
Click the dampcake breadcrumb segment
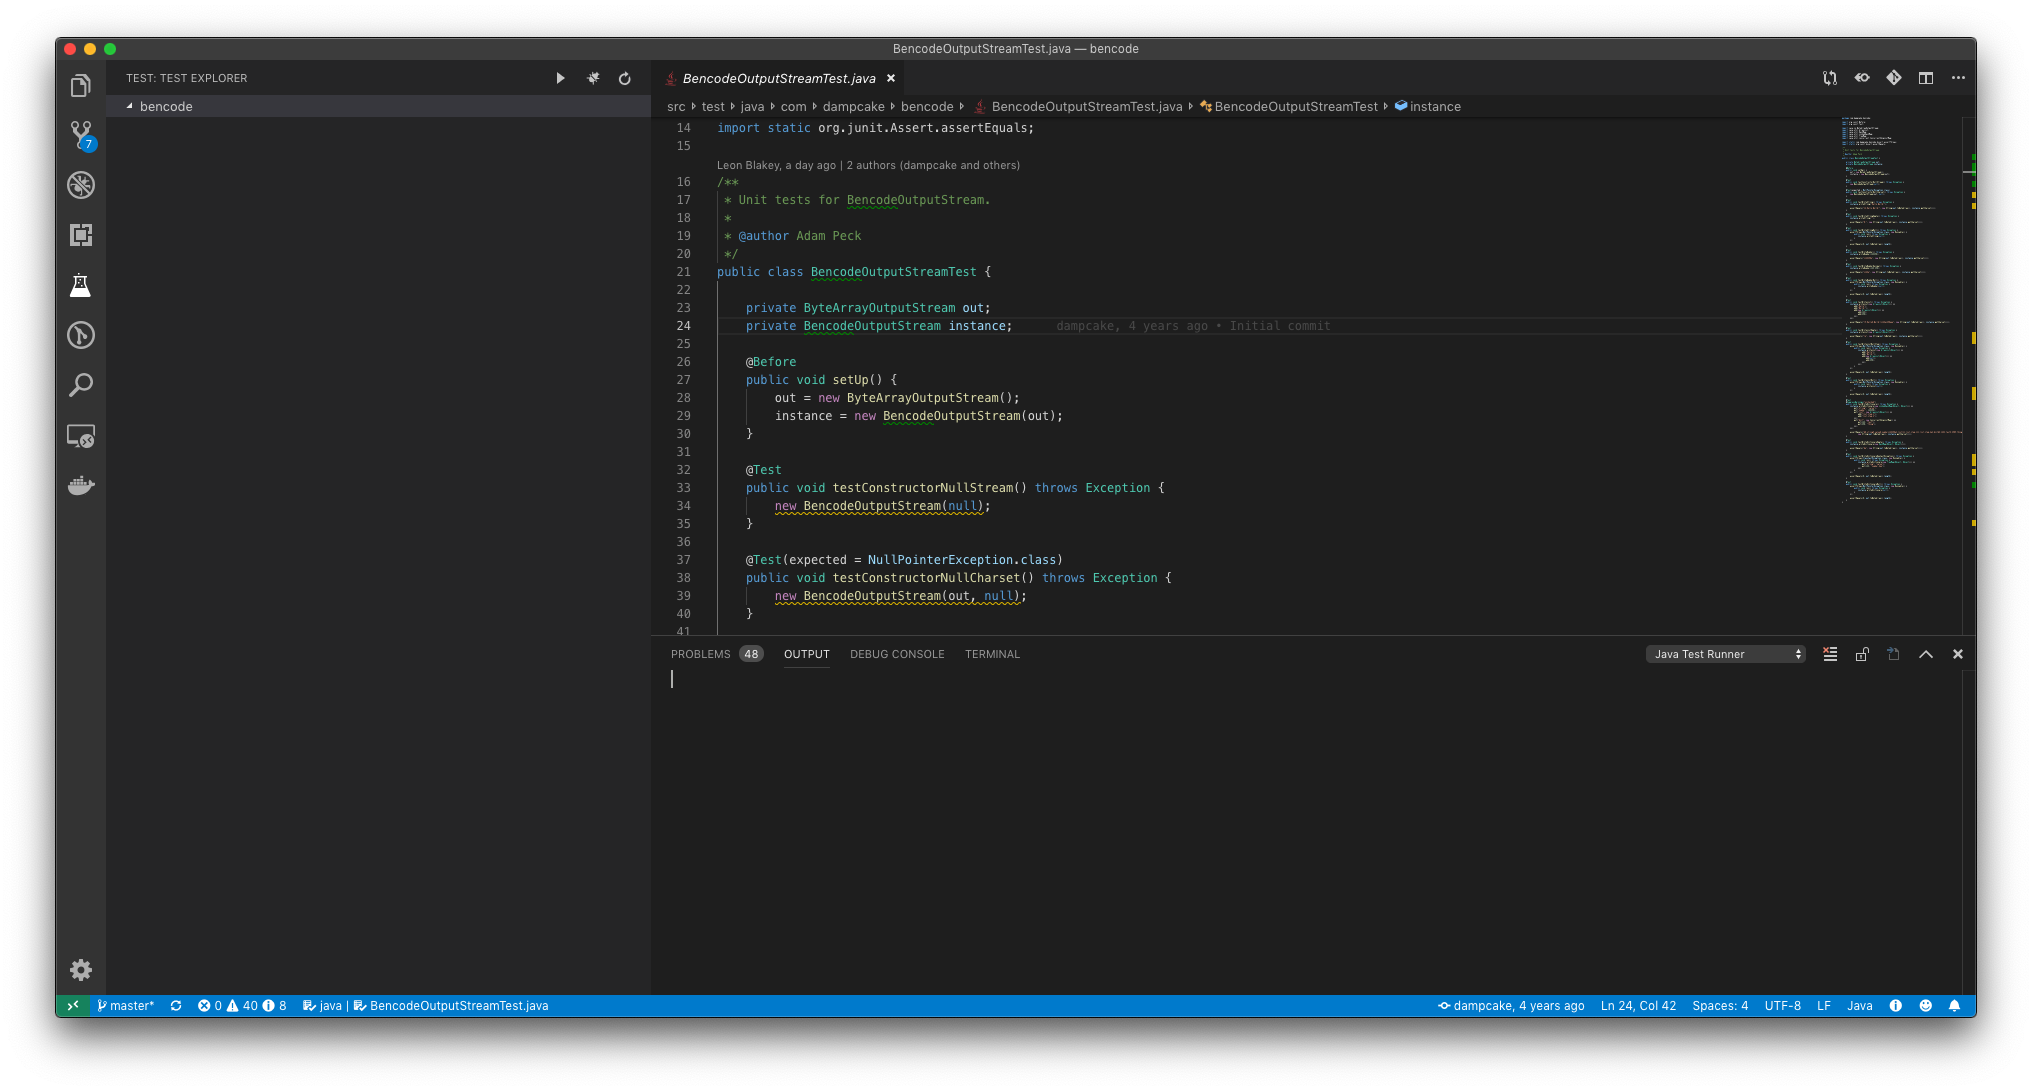click(853, 107)
